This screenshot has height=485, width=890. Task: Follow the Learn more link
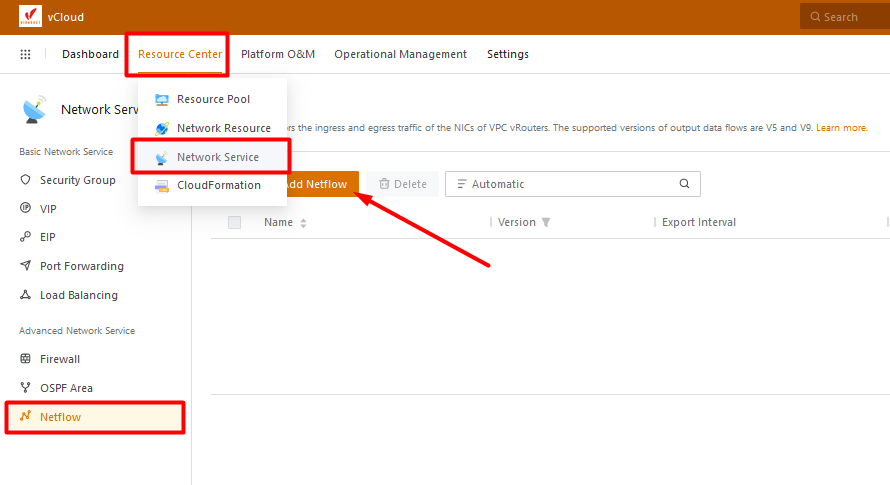coord(841,128)
